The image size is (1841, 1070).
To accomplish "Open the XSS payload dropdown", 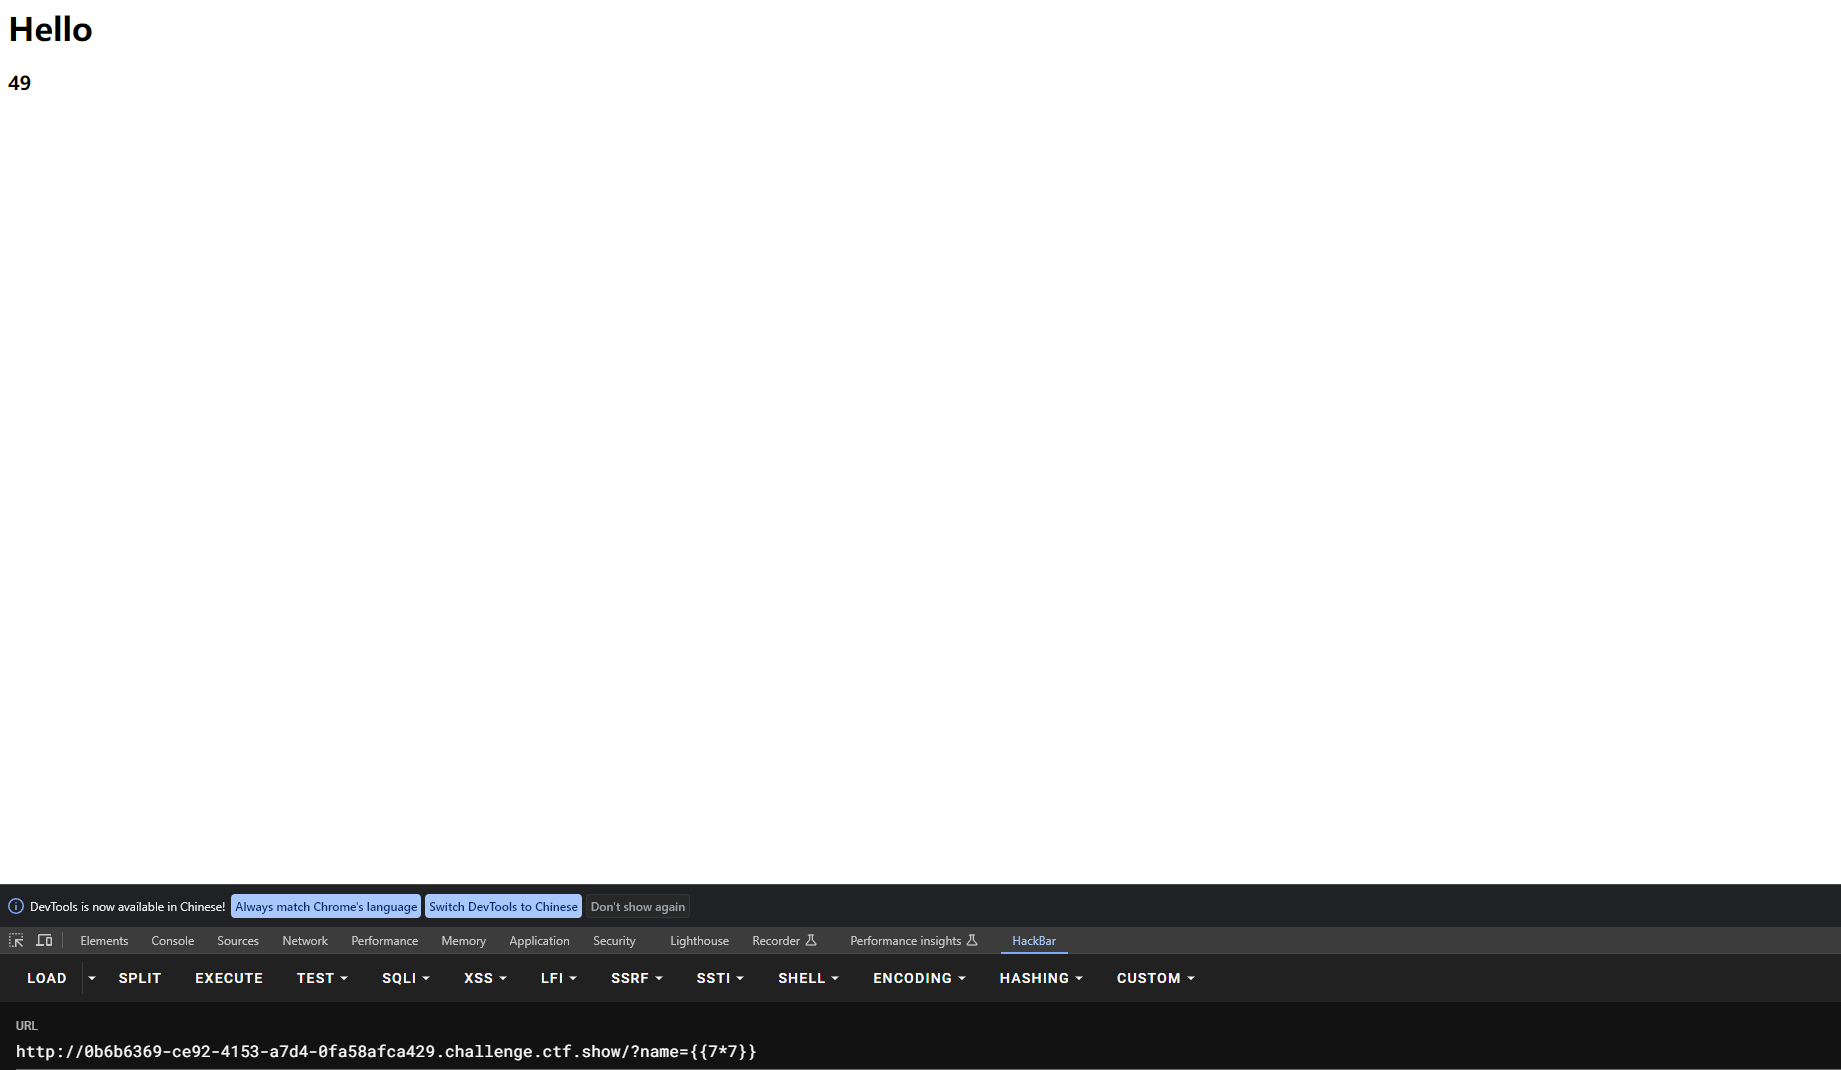I will click(x=485, y=978).
